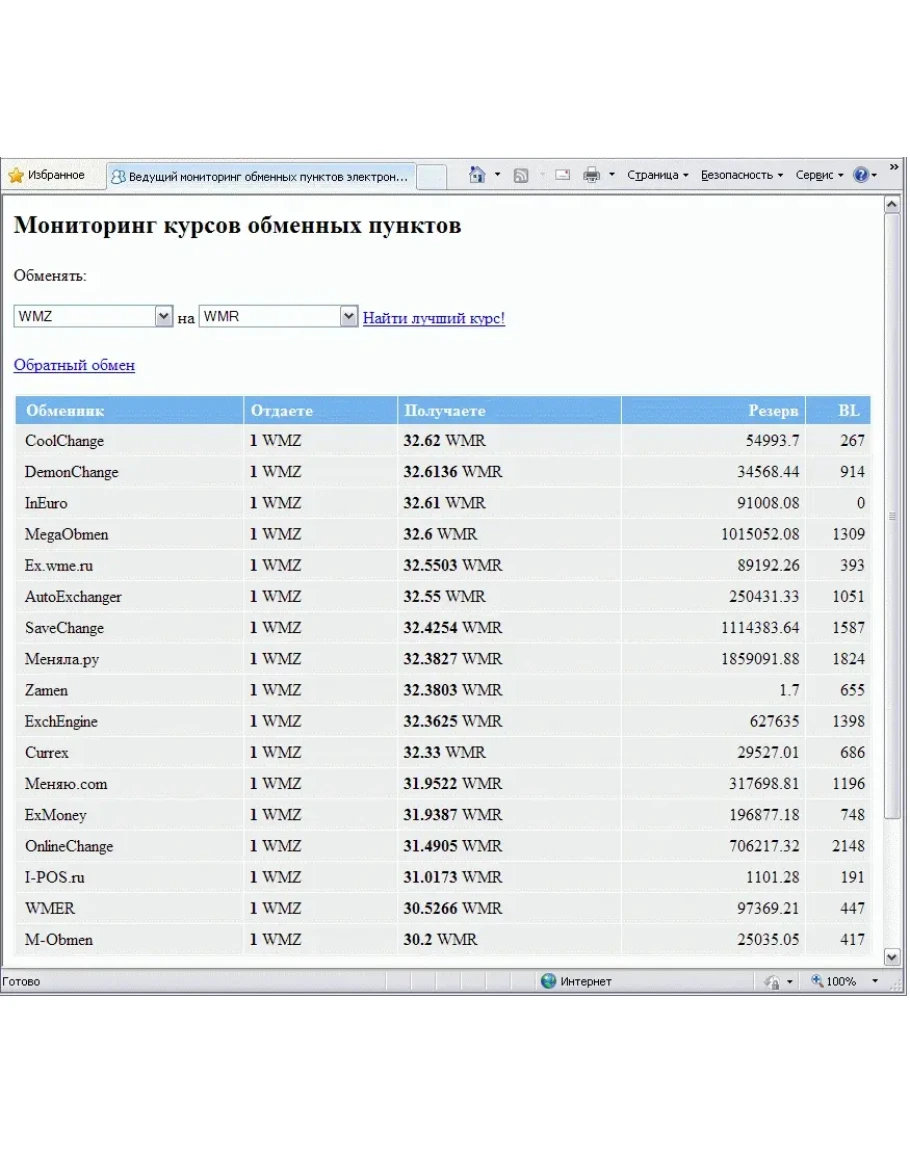
Task: Click the 'Найти лучший курс!' link
Action: tap(434, 318)
